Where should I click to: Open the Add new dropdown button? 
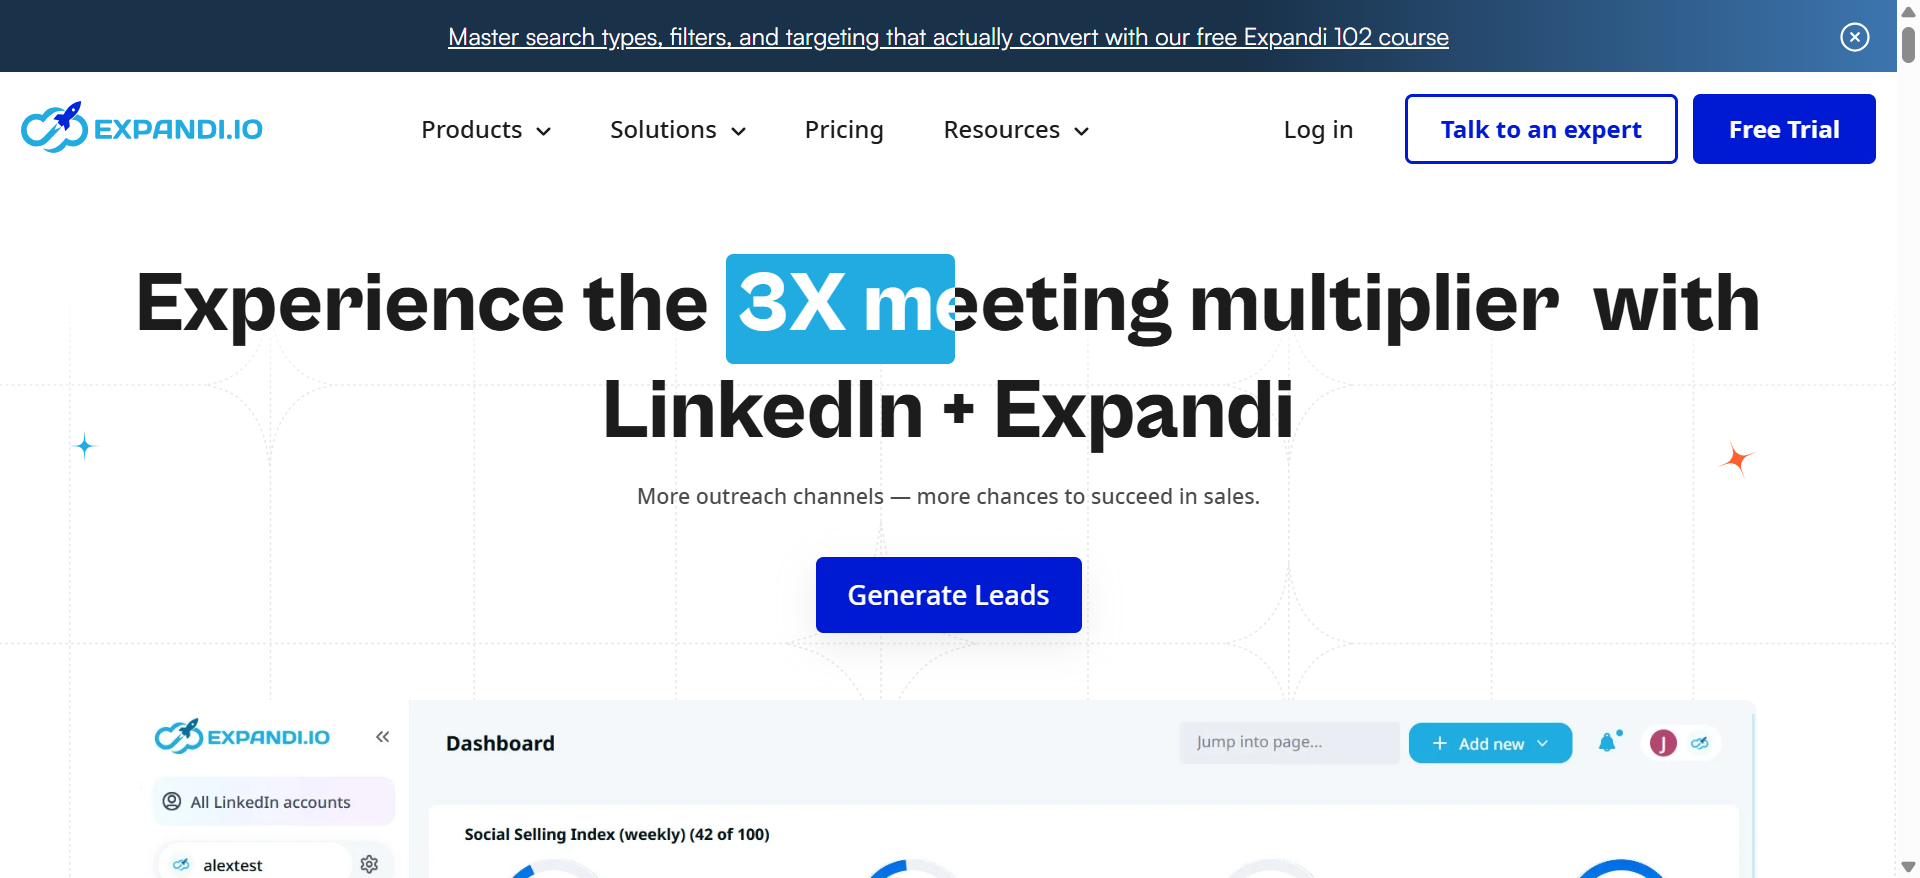coord(1490,743)
